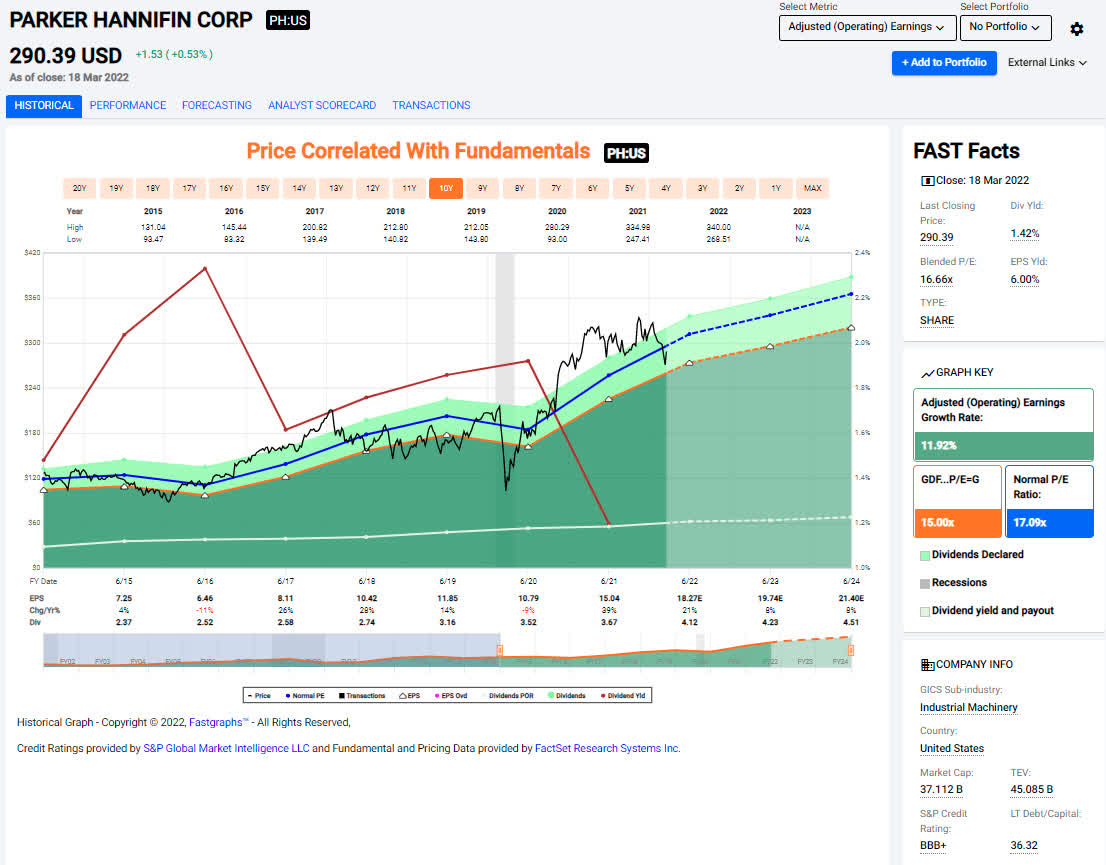Click the EPS Yld value 6.00%
1106x865 pixels.
[1025, 280]
